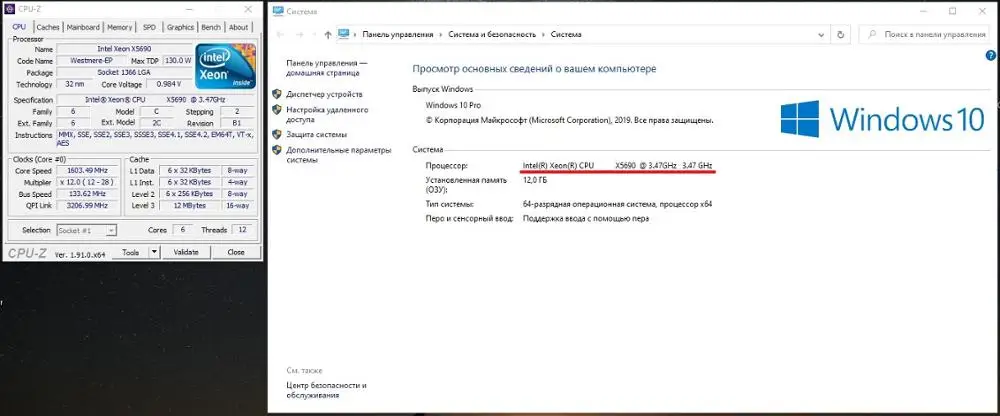Click the Система и безопасность breadcrumb
The width and height of the screenshot is (1000, 416).
(x=492, y=34)
